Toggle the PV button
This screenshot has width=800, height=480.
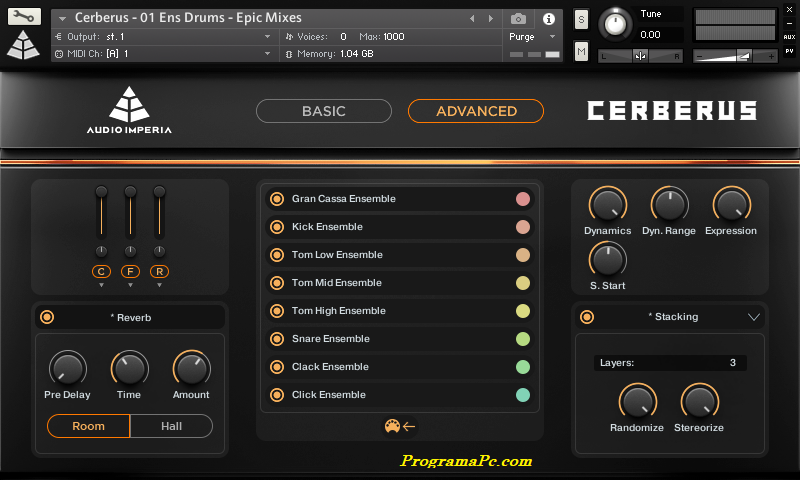(789, 51)
